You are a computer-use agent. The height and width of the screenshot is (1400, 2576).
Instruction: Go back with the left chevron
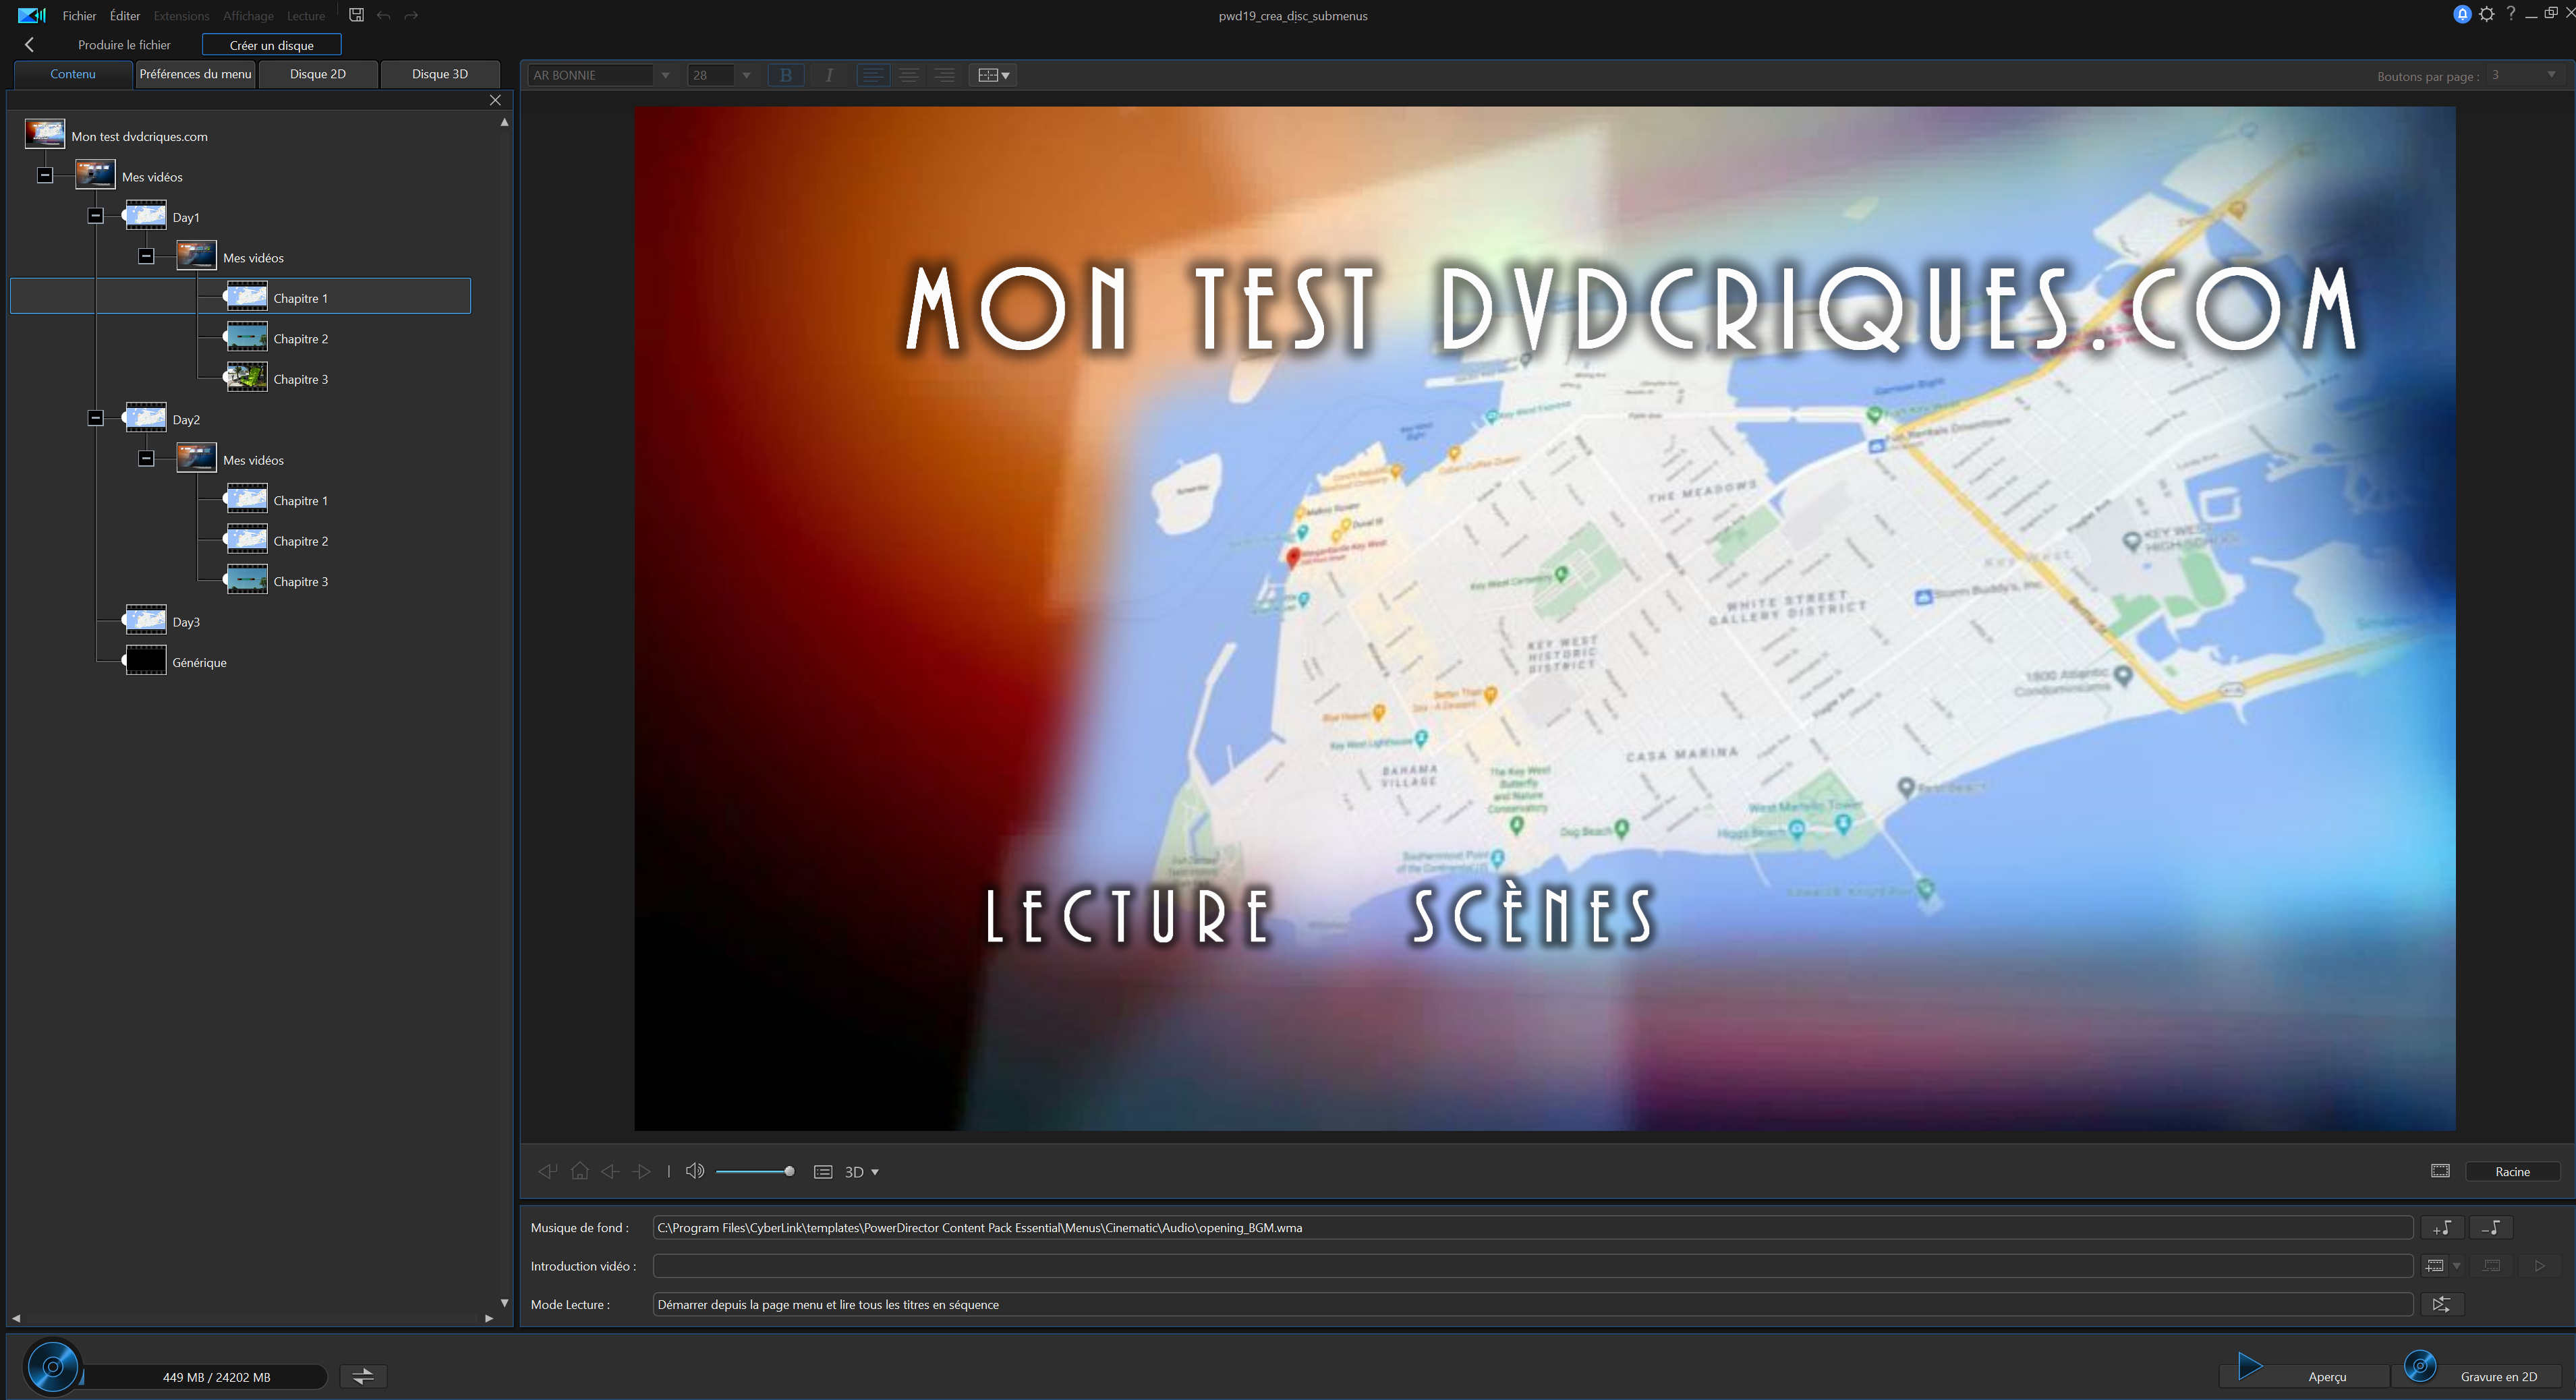point(29,44)
